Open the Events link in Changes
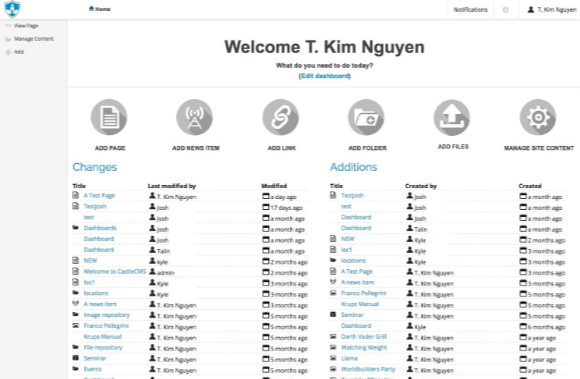 [92, 369]
